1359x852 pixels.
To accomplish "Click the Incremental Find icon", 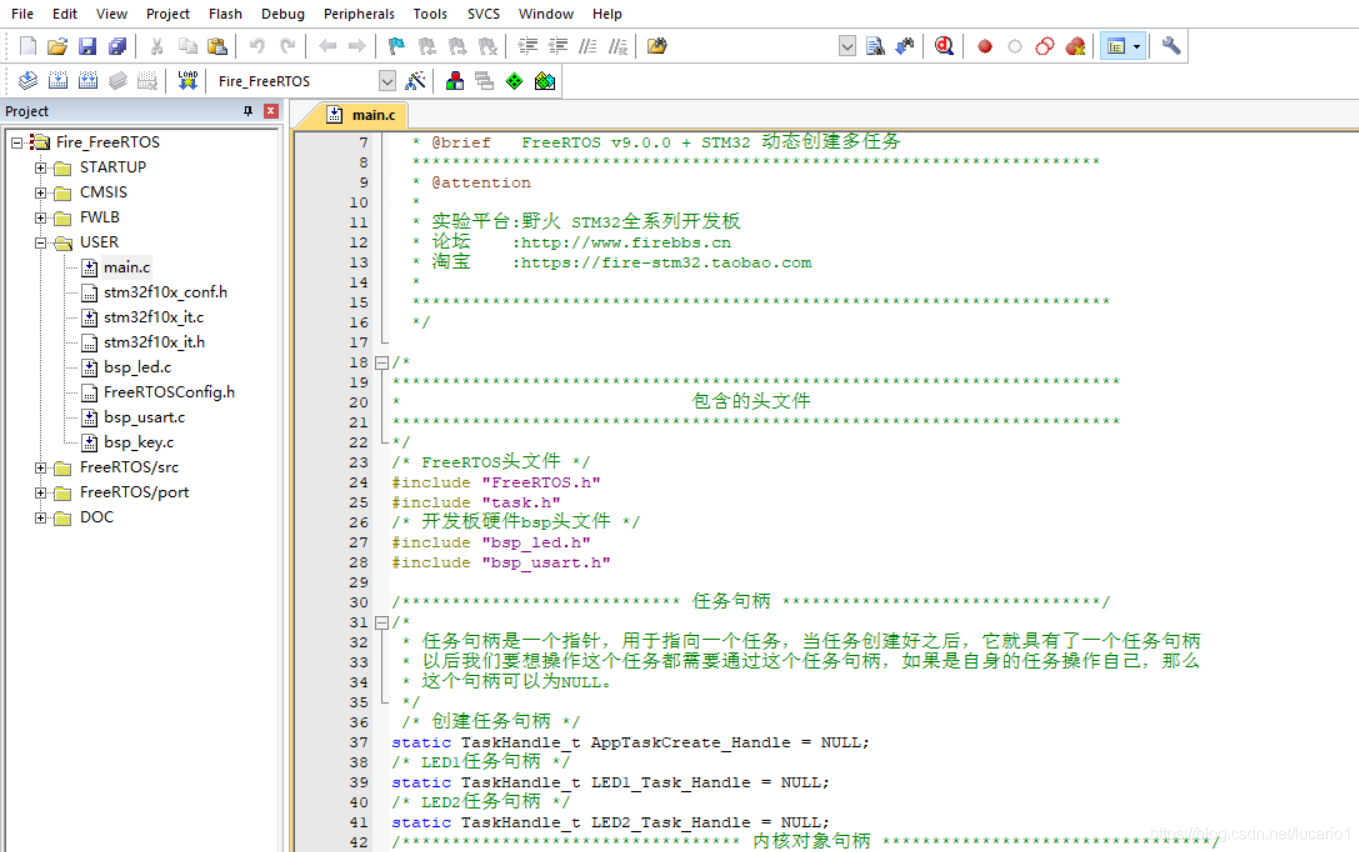I will 905,46.
